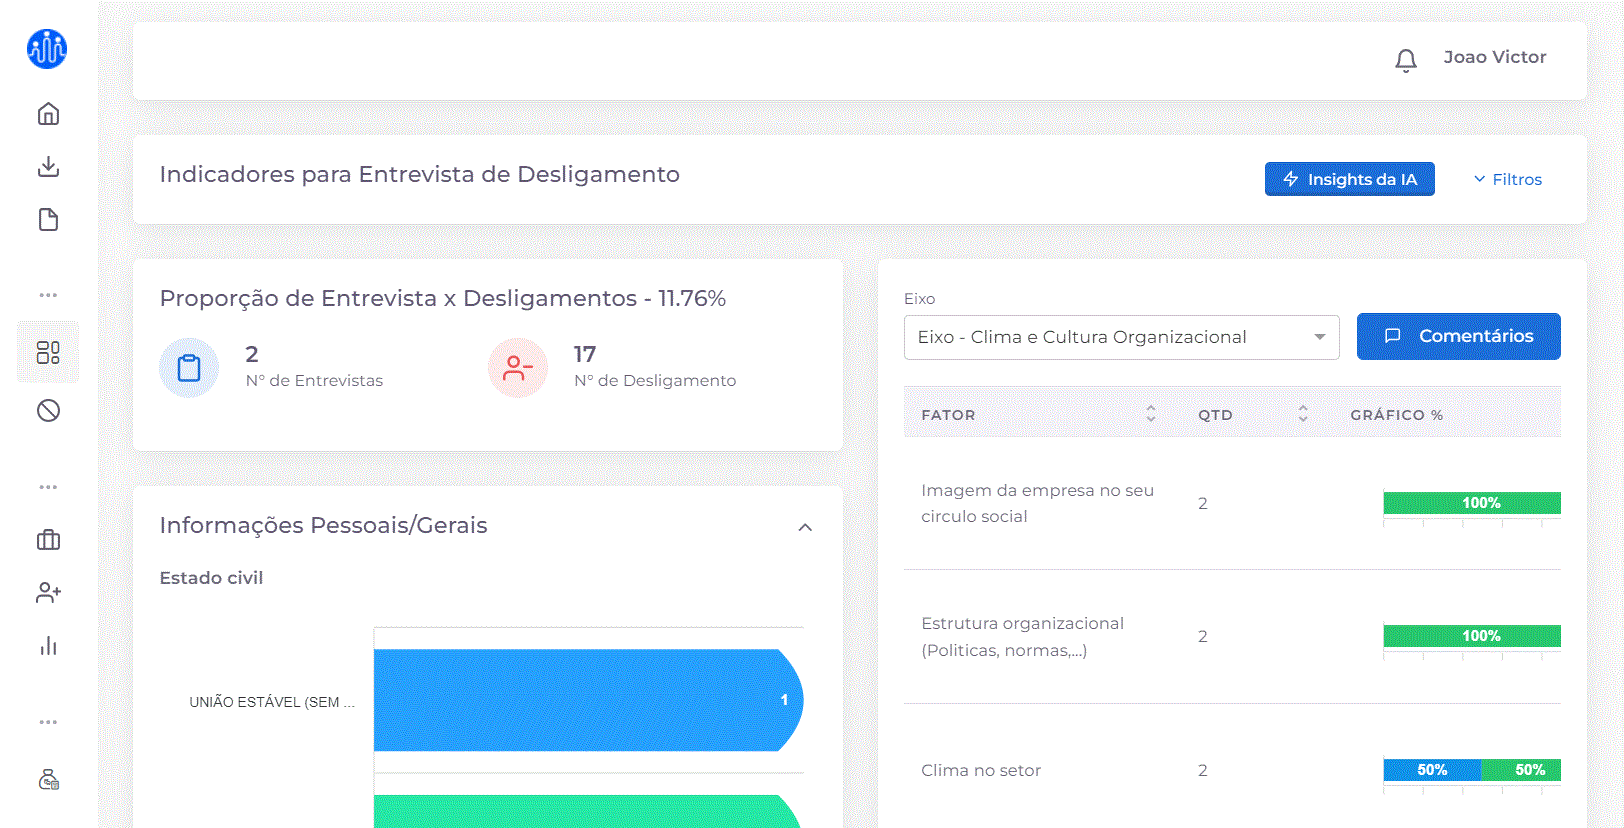1624x828 pixels.
Task: Select the Clima no setor row text
Action: click(980, 770)
